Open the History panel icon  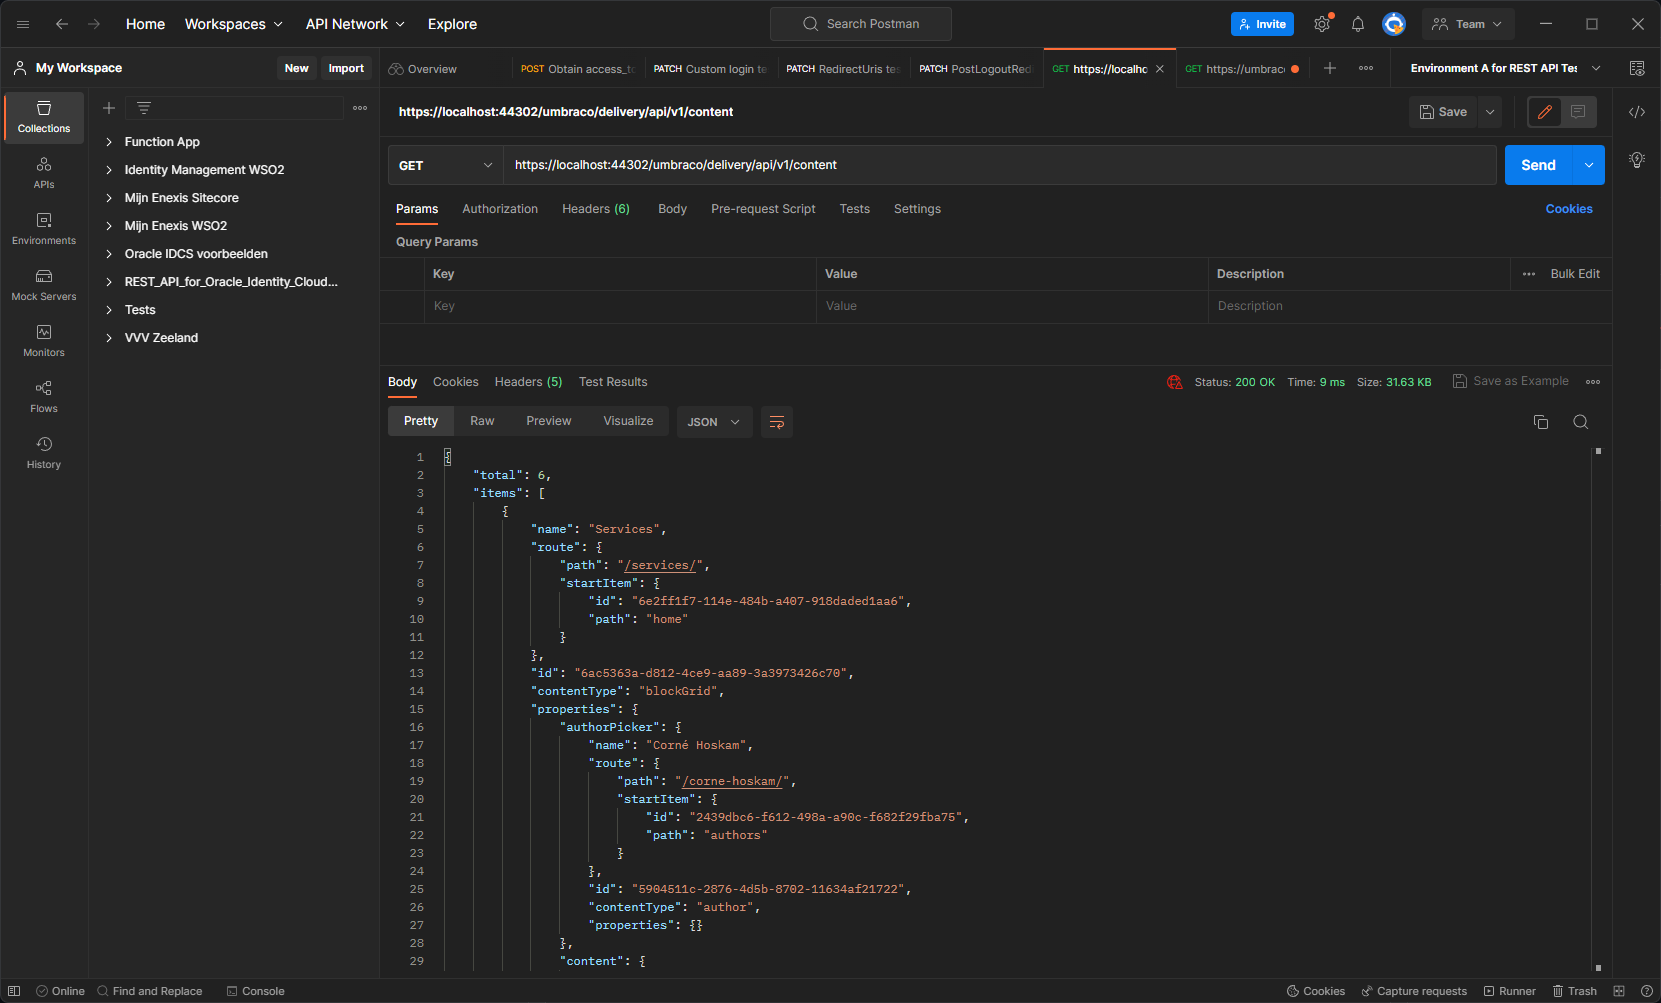[x=43, y=452]
